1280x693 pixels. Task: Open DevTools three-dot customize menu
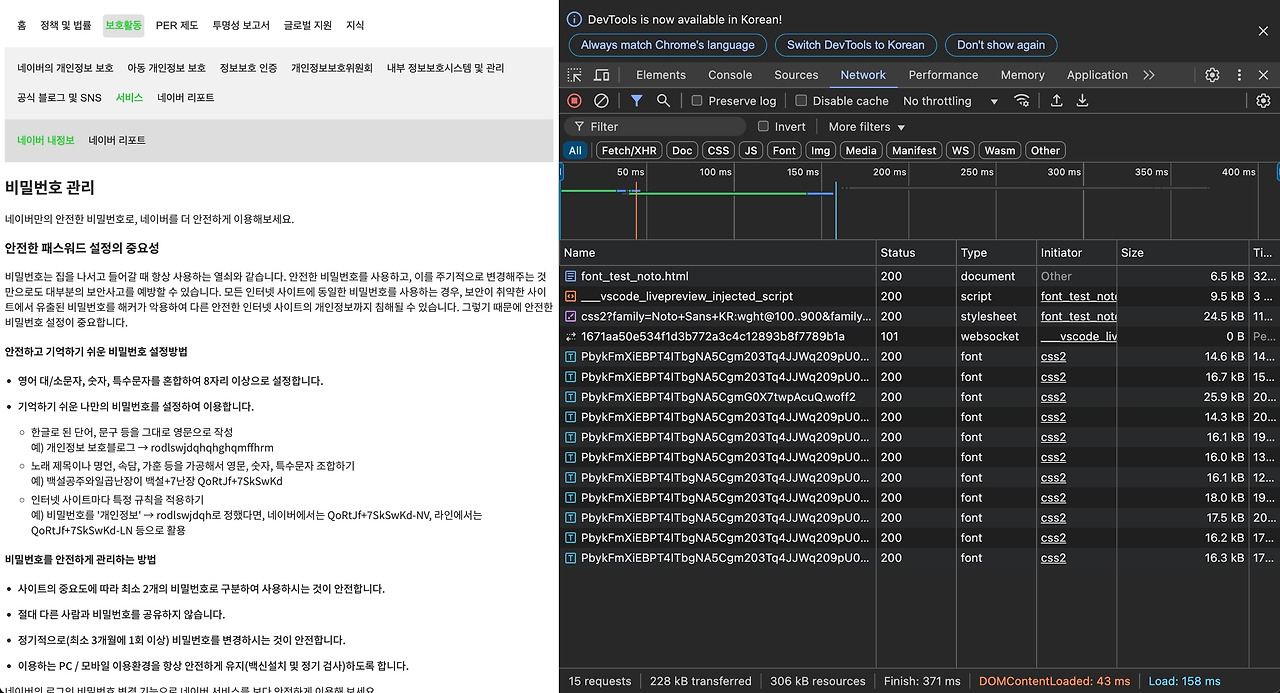(1239, 75)
